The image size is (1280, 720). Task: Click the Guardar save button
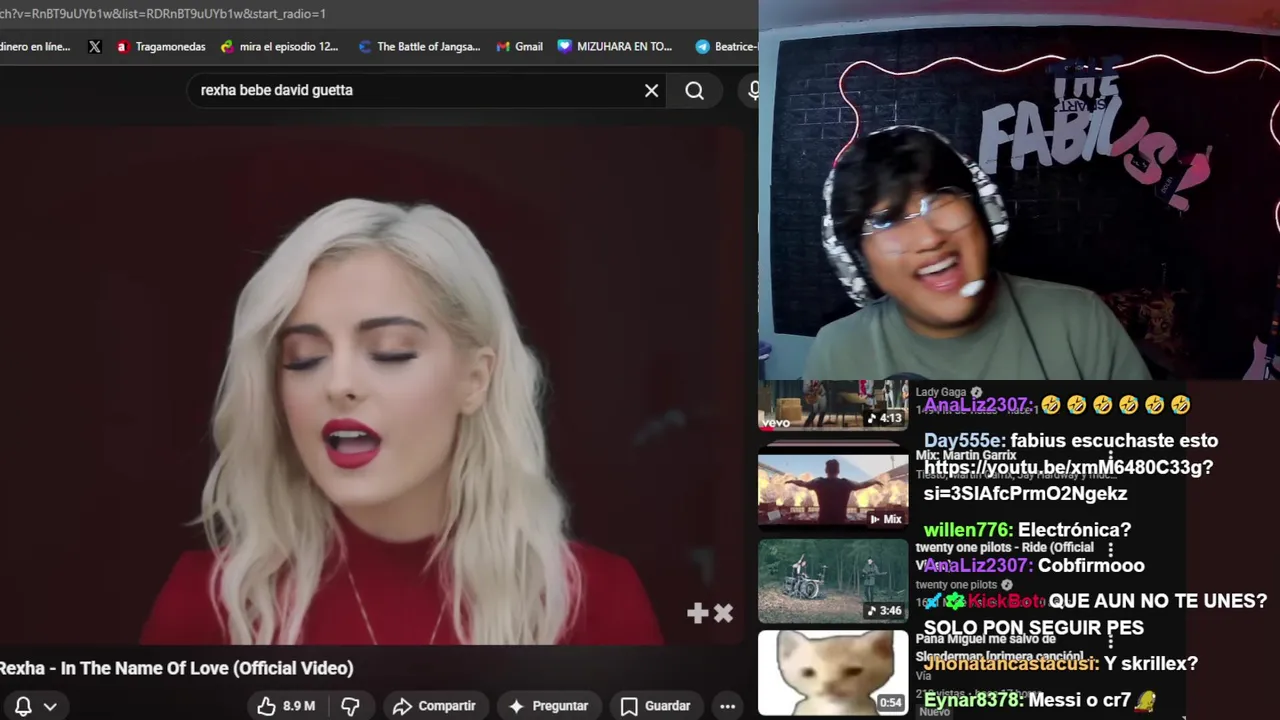pos(656,706)
